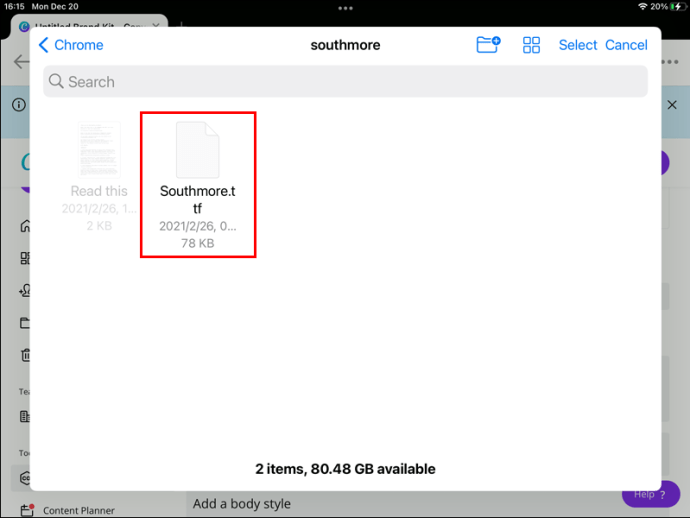Click Add a body style text
This screenshot has width=690, height=518.
point(242,503)
